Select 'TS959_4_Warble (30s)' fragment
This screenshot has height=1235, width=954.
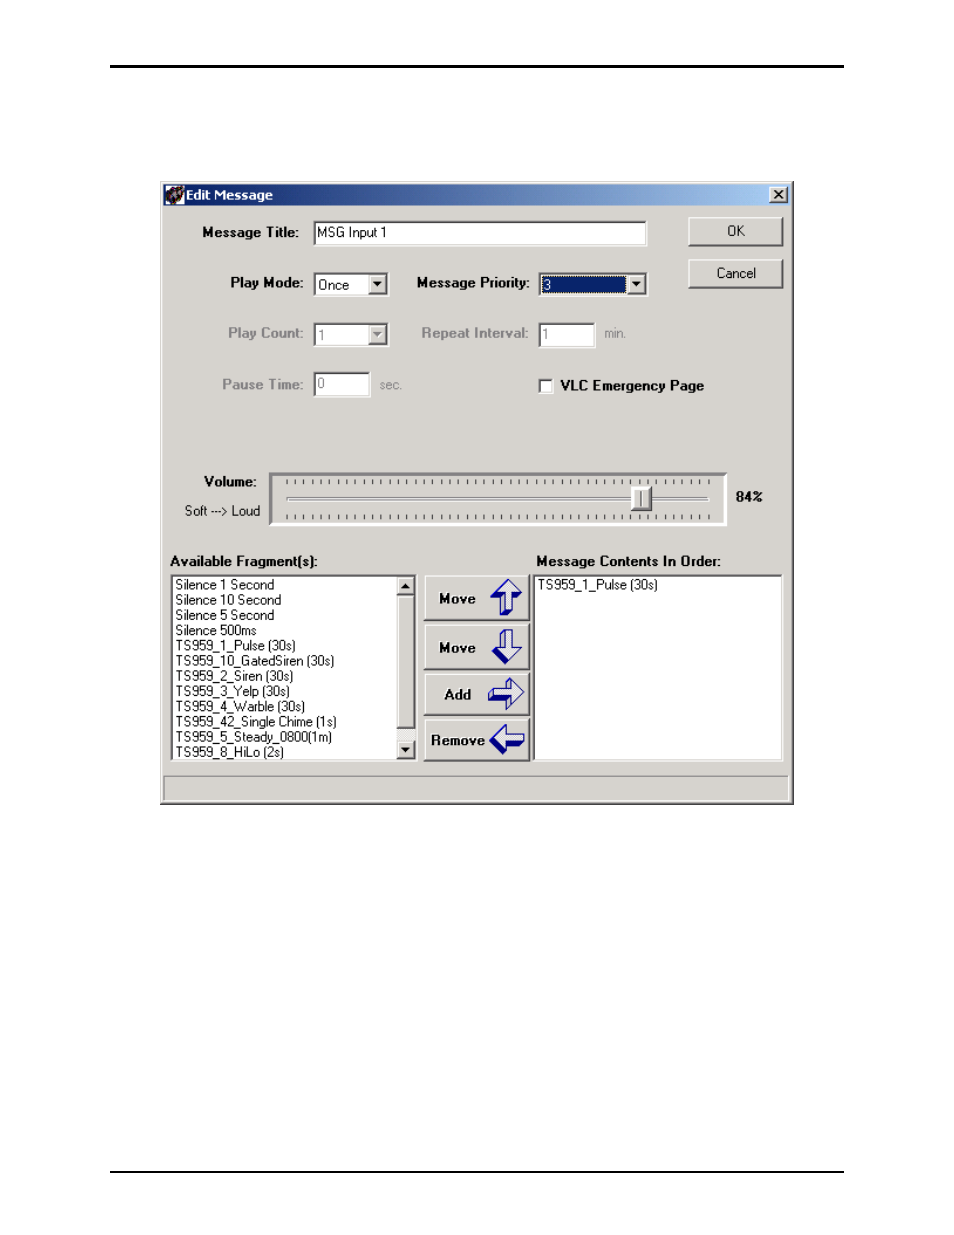[x=240, y=706]
